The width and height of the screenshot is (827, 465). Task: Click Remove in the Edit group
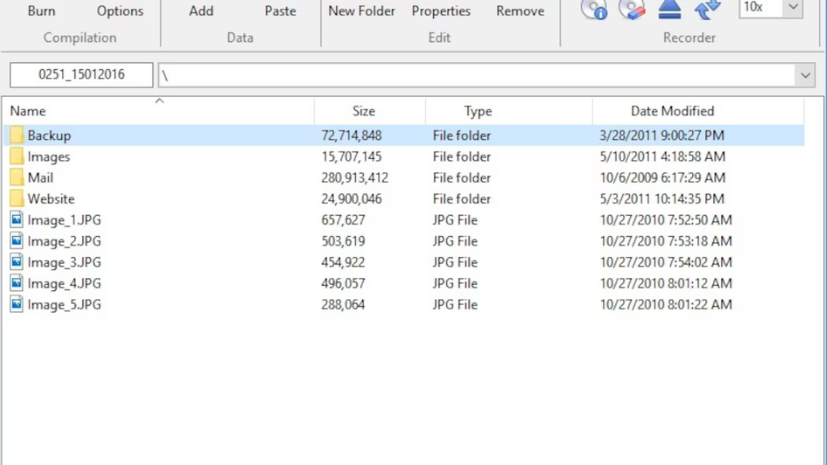[520, 11]
